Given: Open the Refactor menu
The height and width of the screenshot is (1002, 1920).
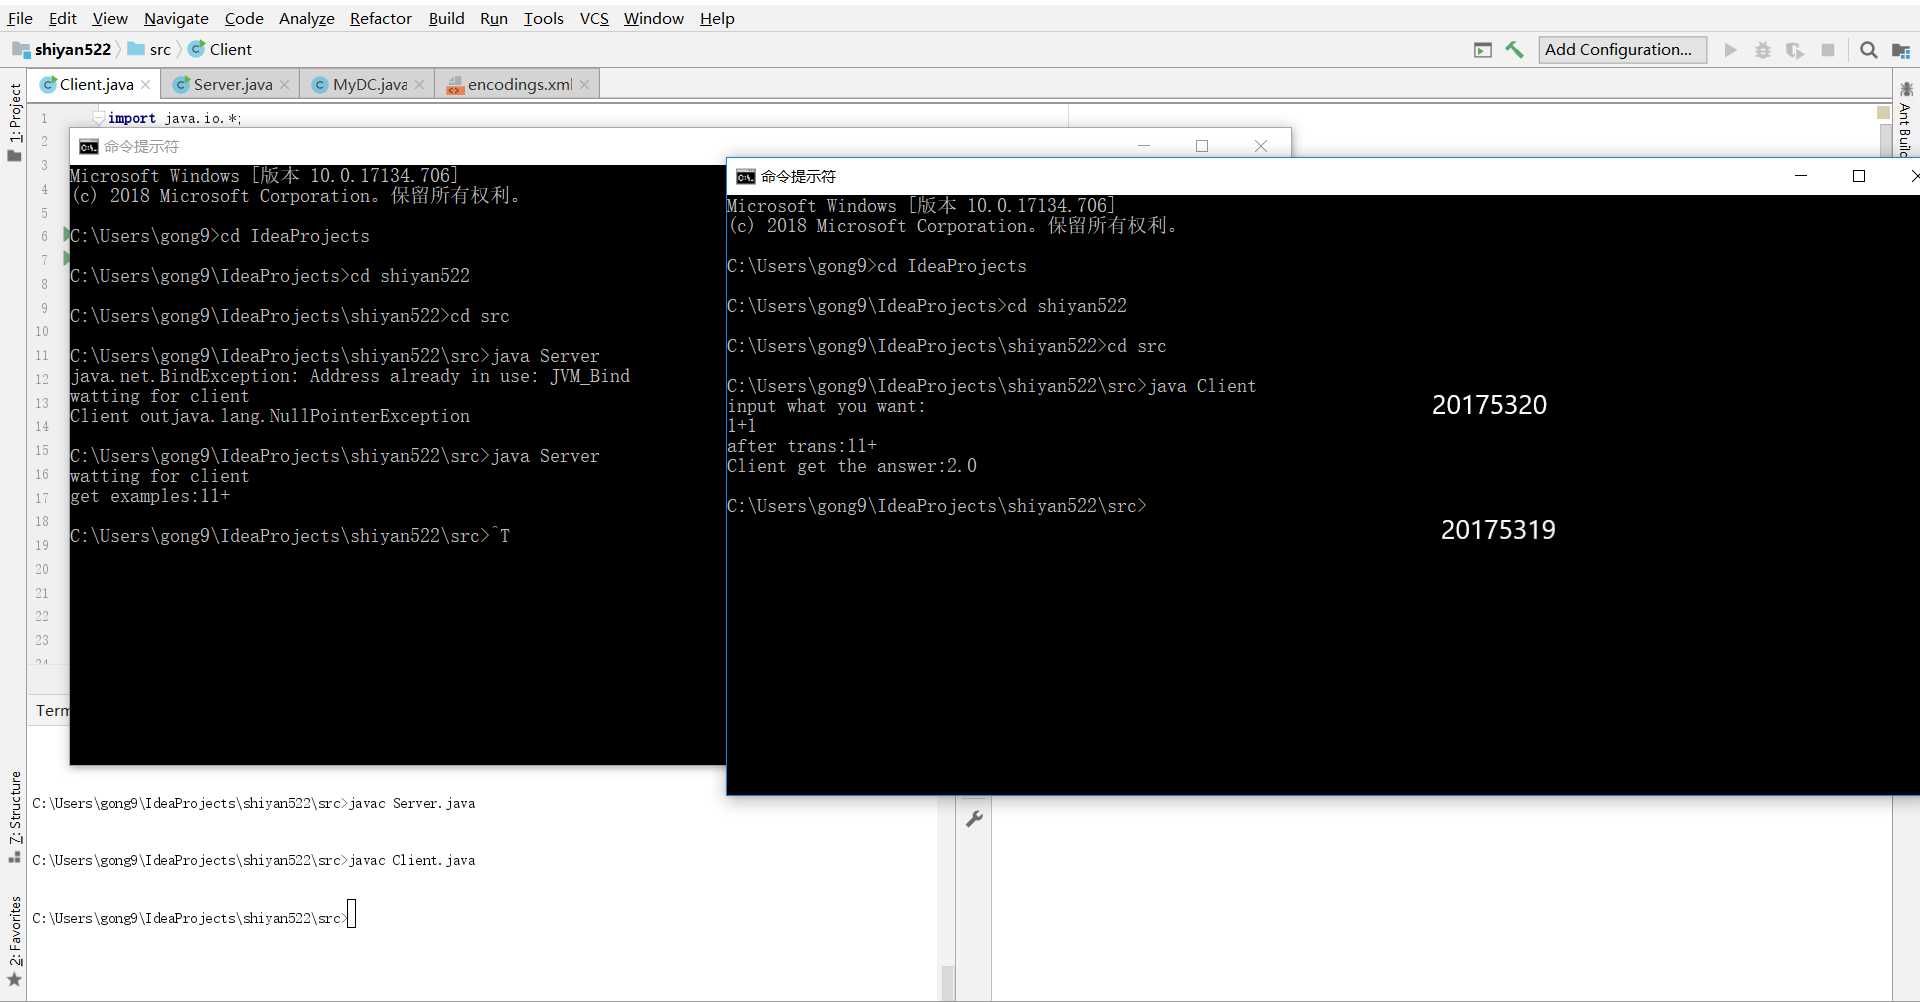Looking at the screenshot, I should [x=381, y=18].
